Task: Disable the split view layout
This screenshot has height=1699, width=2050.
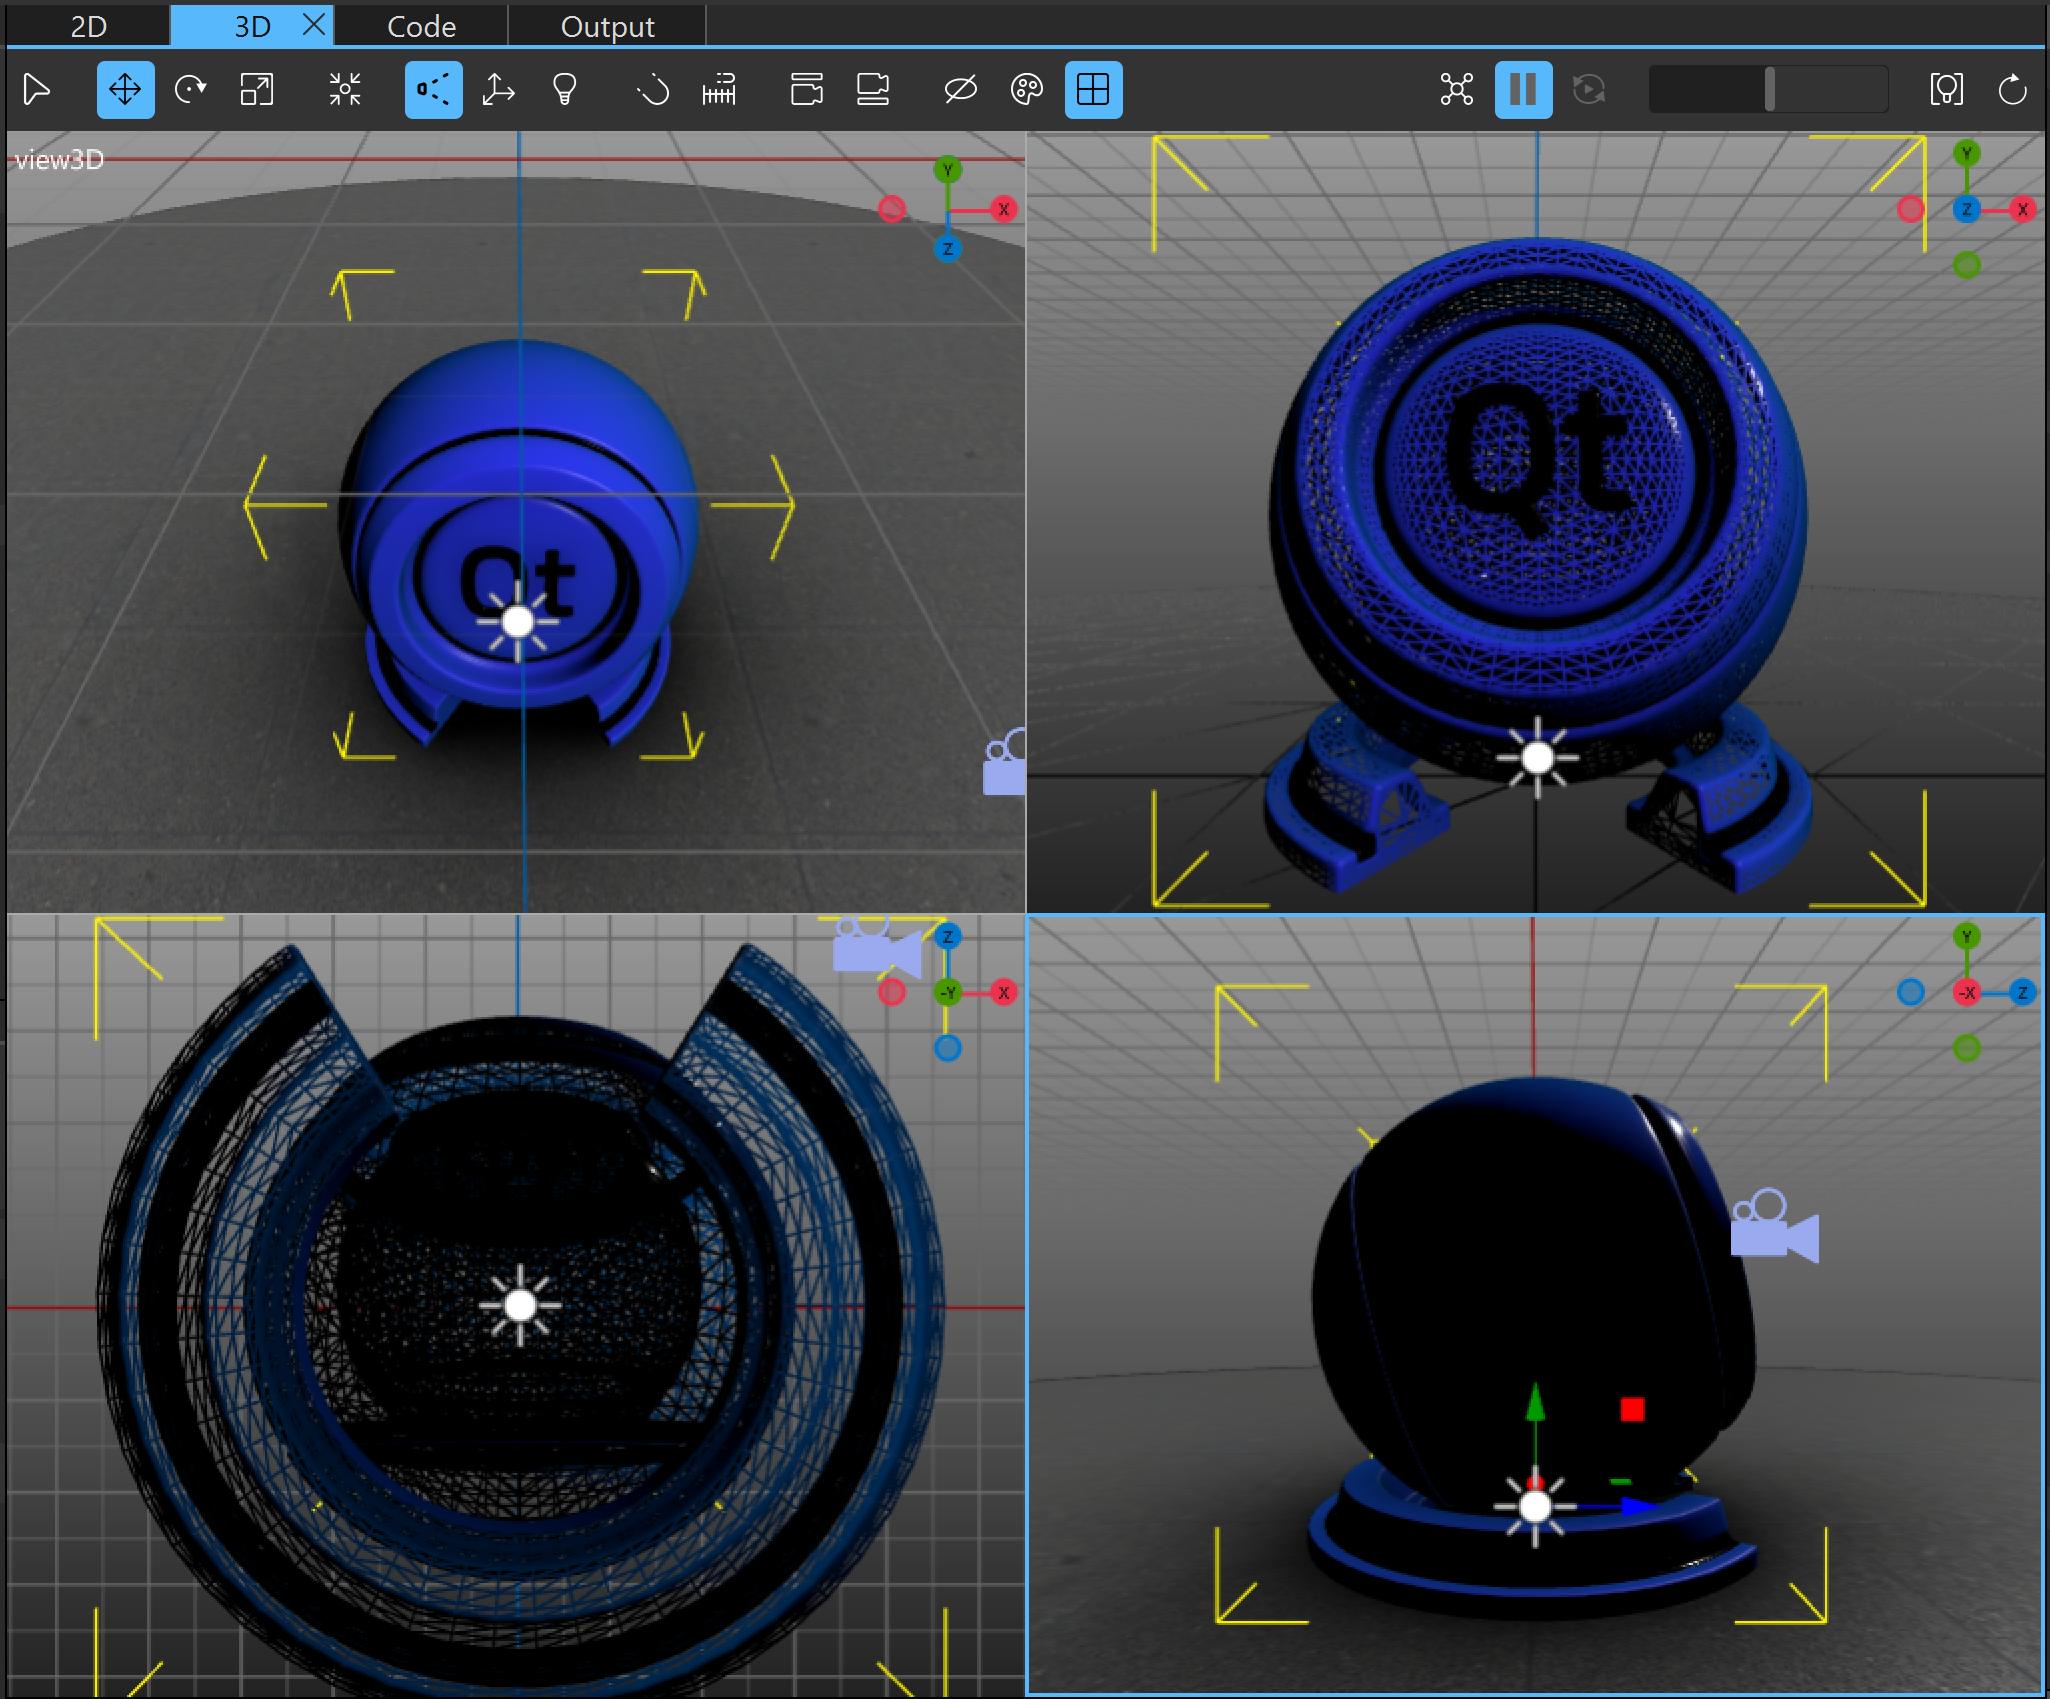Action: coord(1093,89)
